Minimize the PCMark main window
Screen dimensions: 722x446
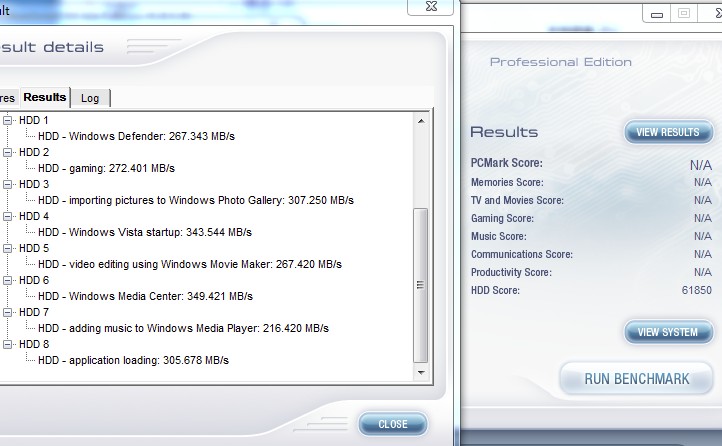[657, 14]
